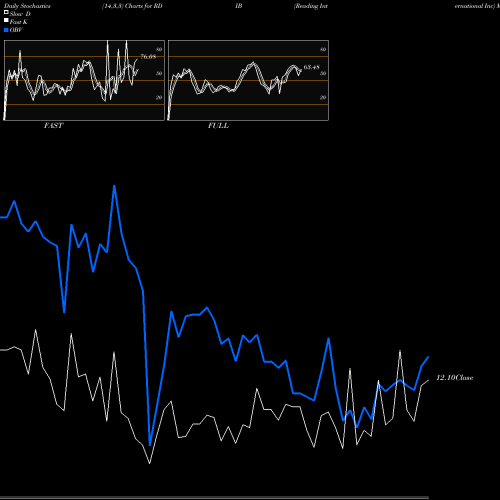Click the 12.10Close price label

[455, 378]
